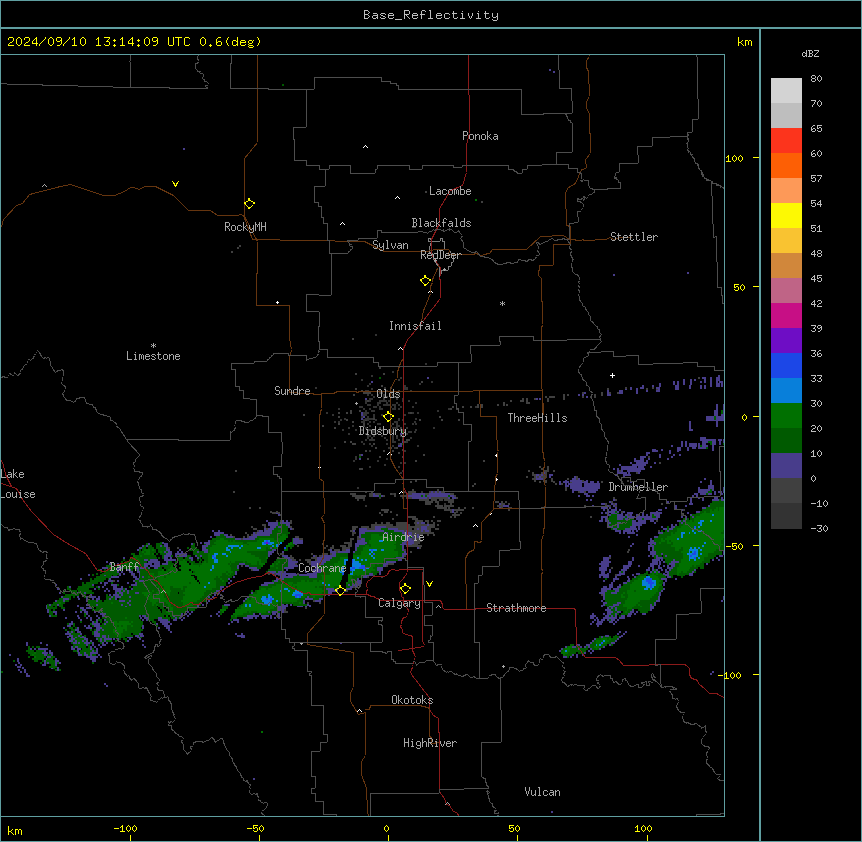Select the Lacombe city label
This screenshot has height=842, width=862.
[450, 191]
